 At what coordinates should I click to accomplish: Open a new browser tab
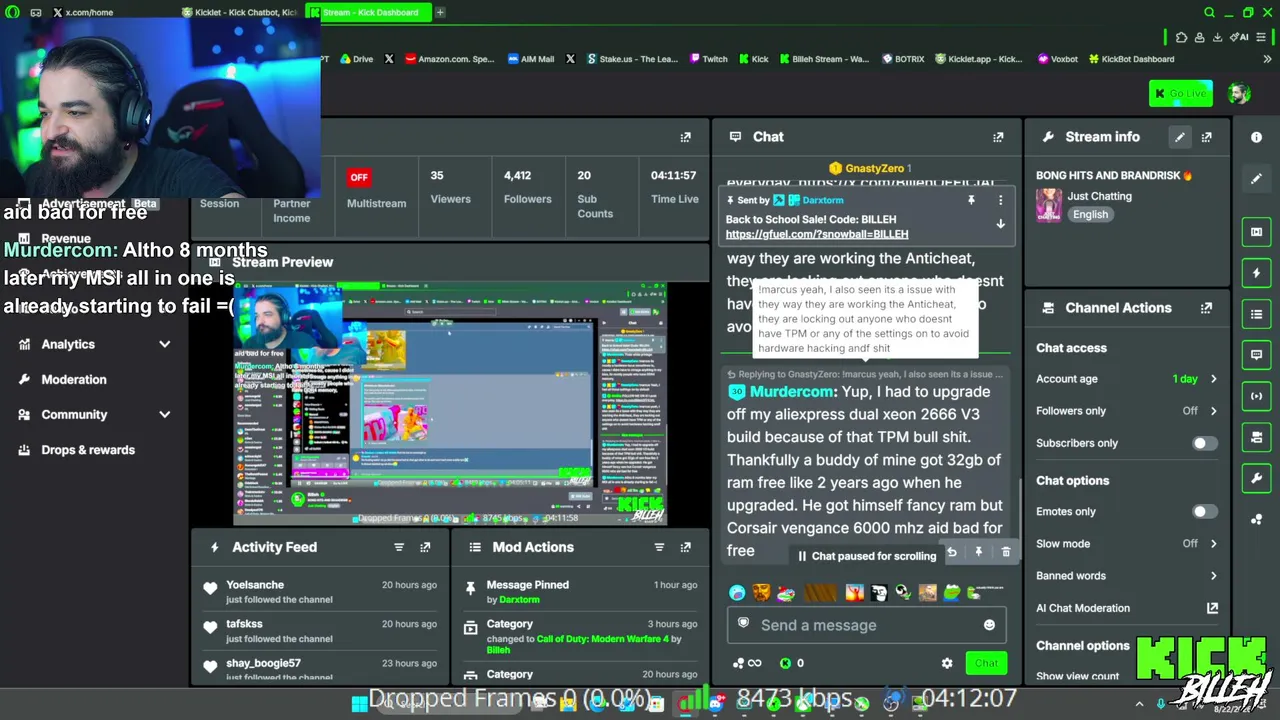[440, 13]
